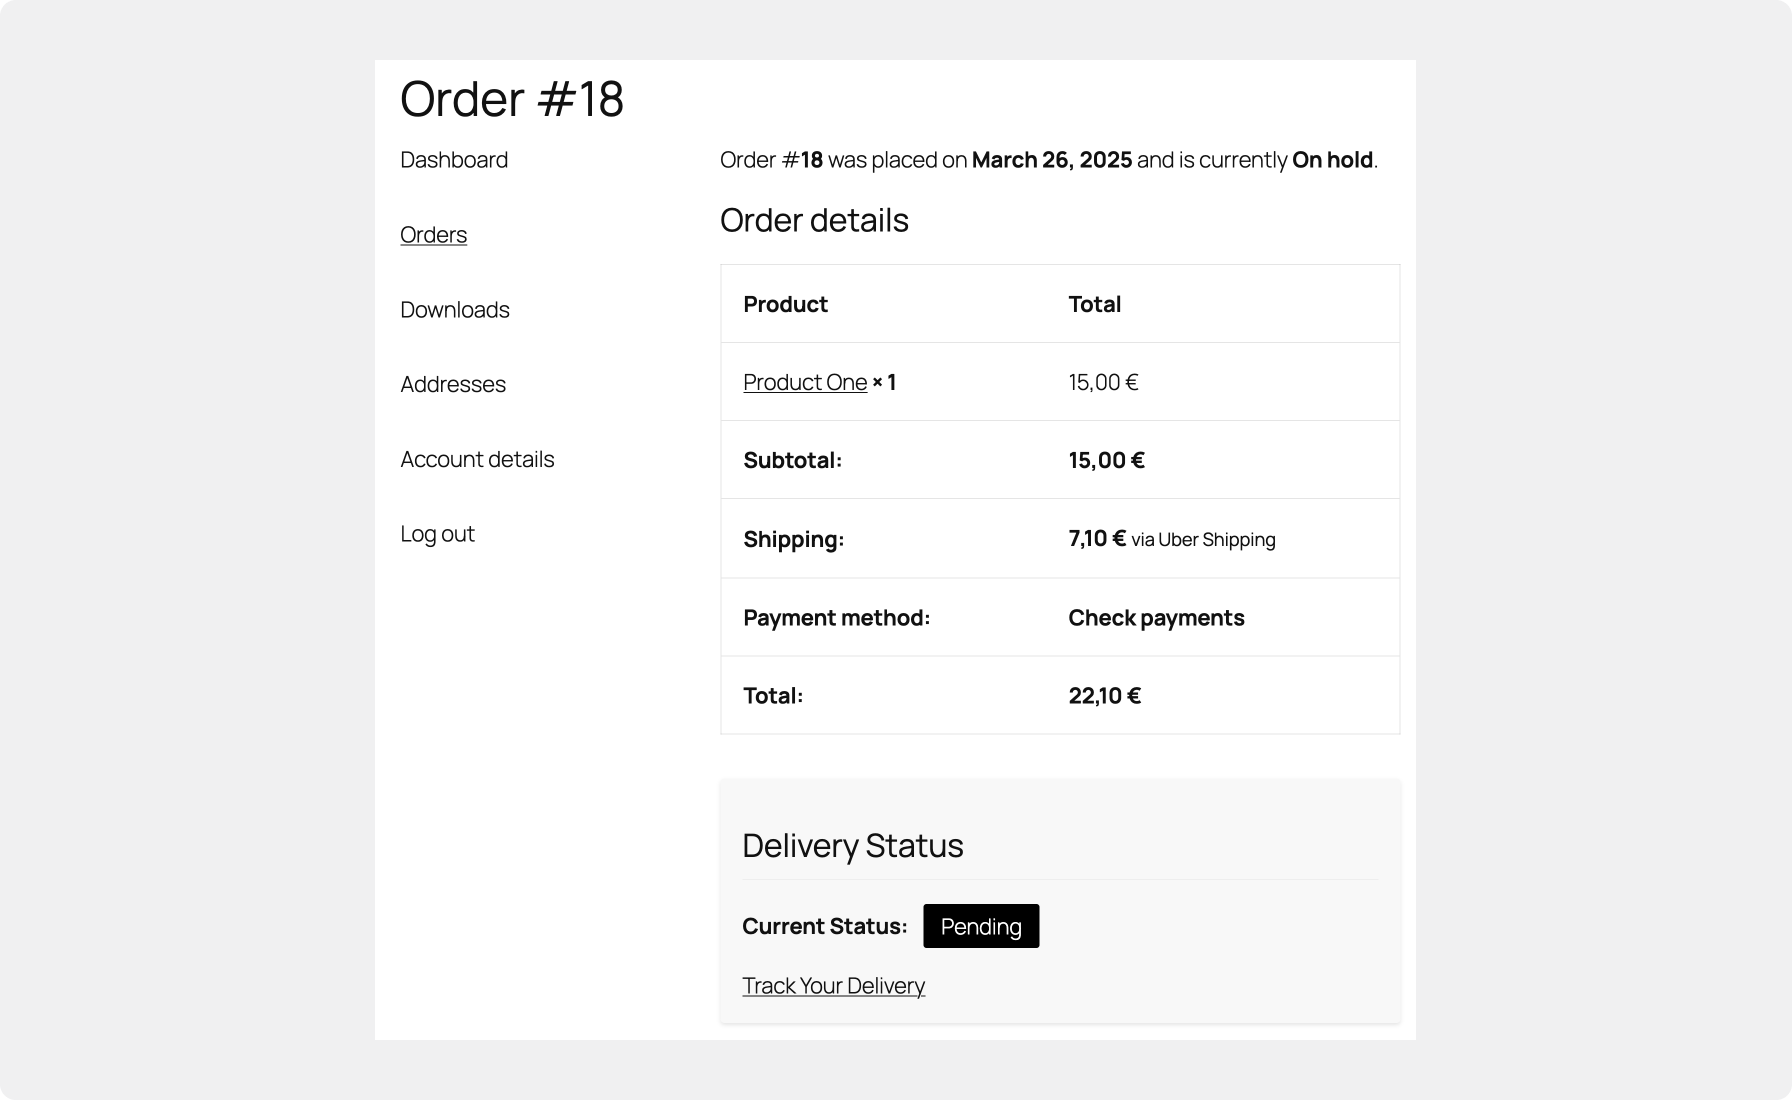Open the Addresses page
The width and height of the screenshot is (1792, 1100).
pos(452,384)
